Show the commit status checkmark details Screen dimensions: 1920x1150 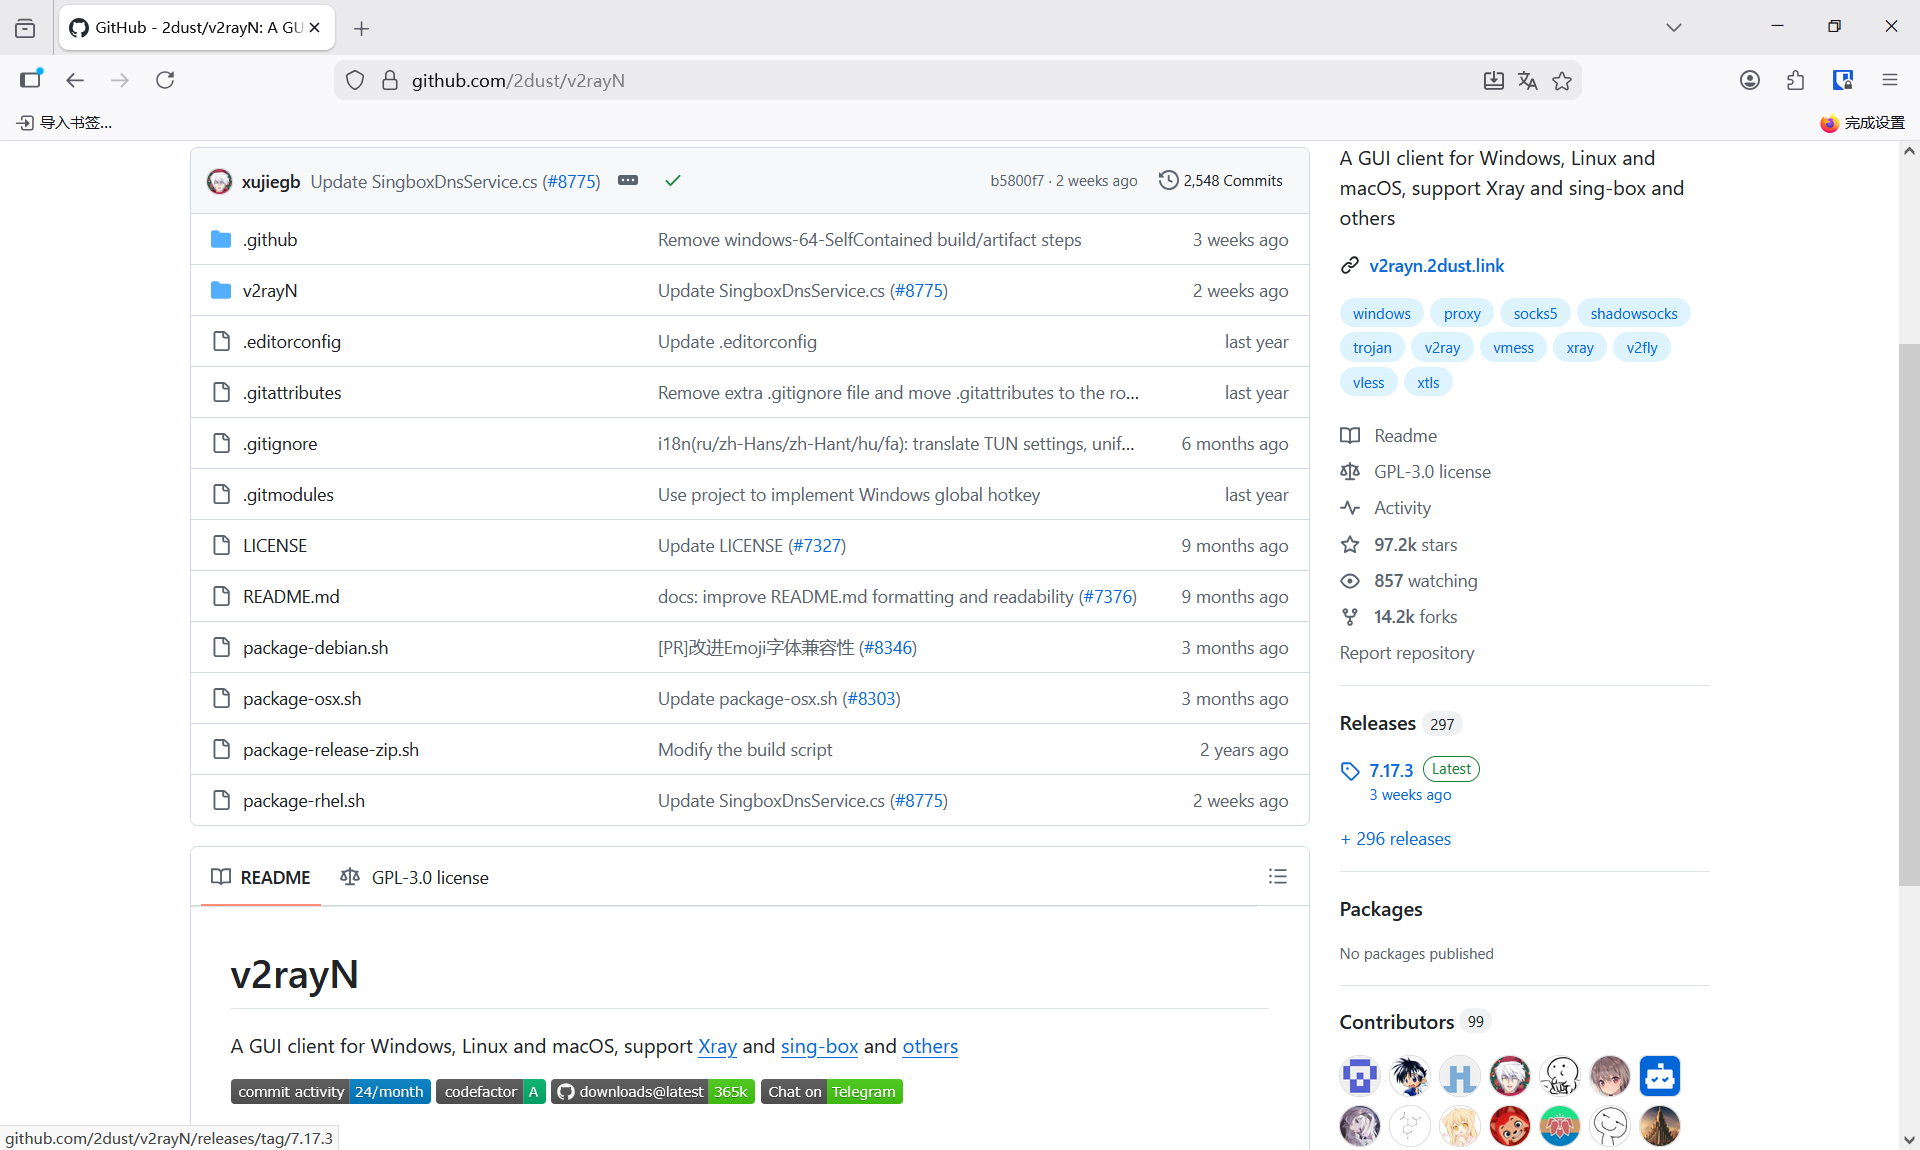pos(673,180)
